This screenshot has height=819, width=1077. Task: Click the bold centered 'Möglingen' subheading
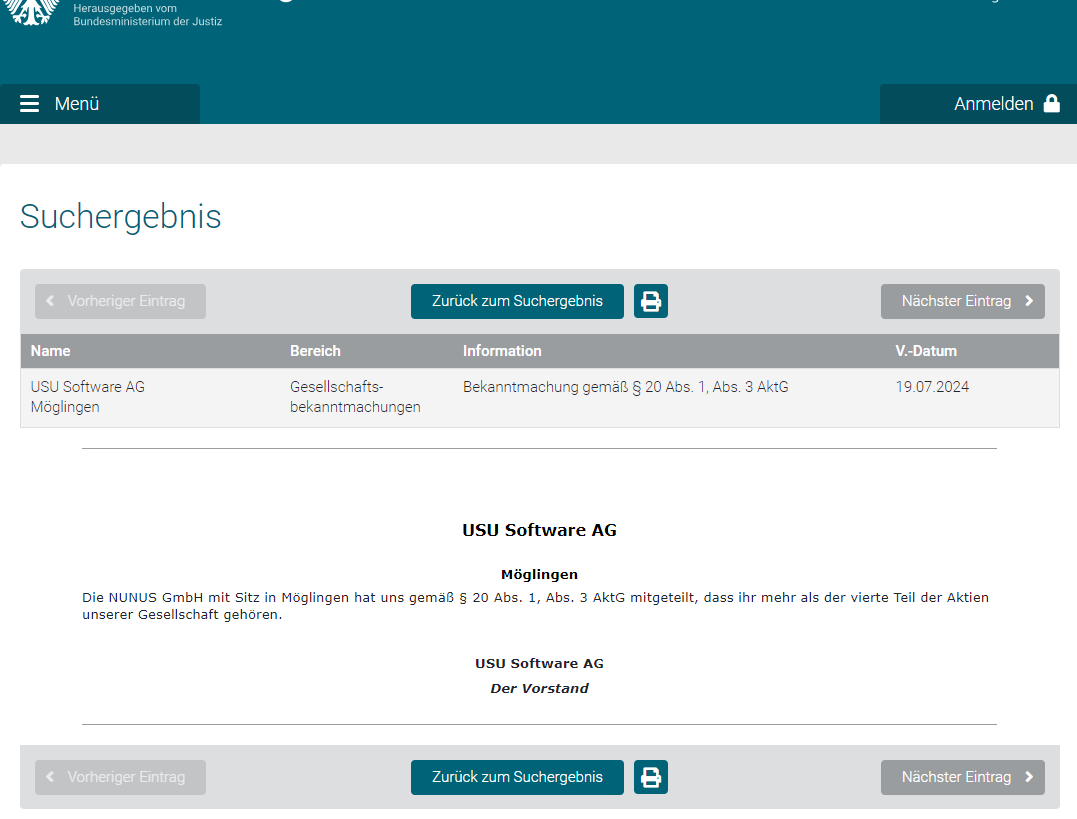click(539, 574)
